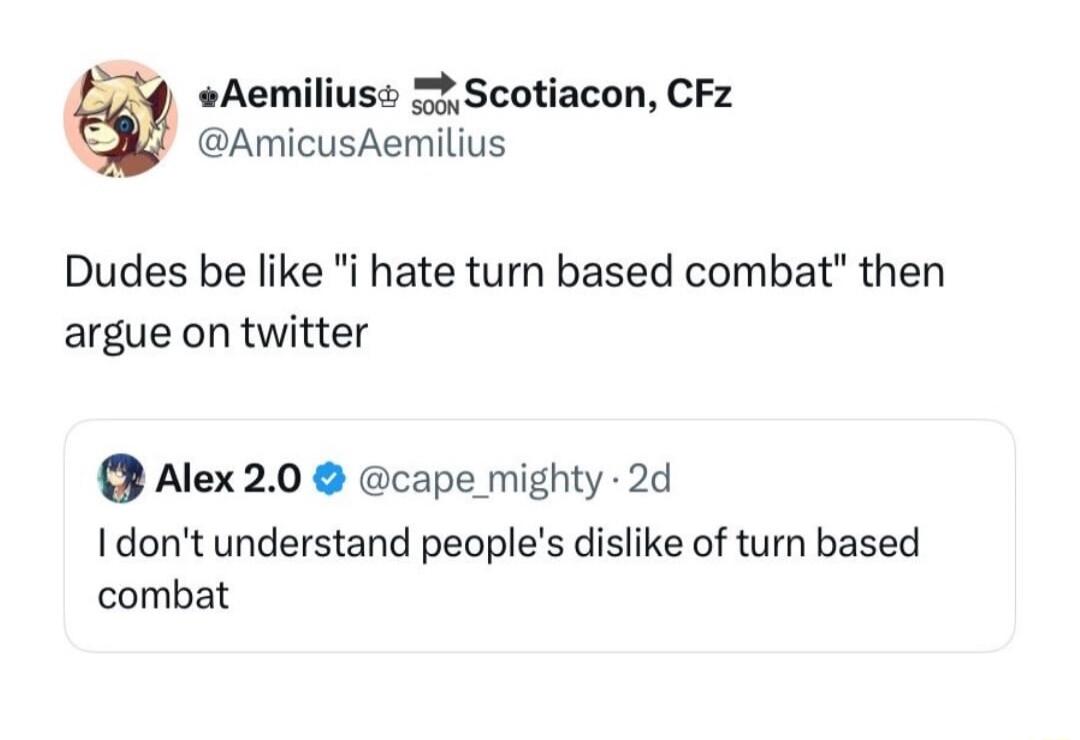Image resolution: width=1080 pixels, height=740 pixels.
Task: Click the word "then" in the main tweet
Action: [x=902, y=273]
